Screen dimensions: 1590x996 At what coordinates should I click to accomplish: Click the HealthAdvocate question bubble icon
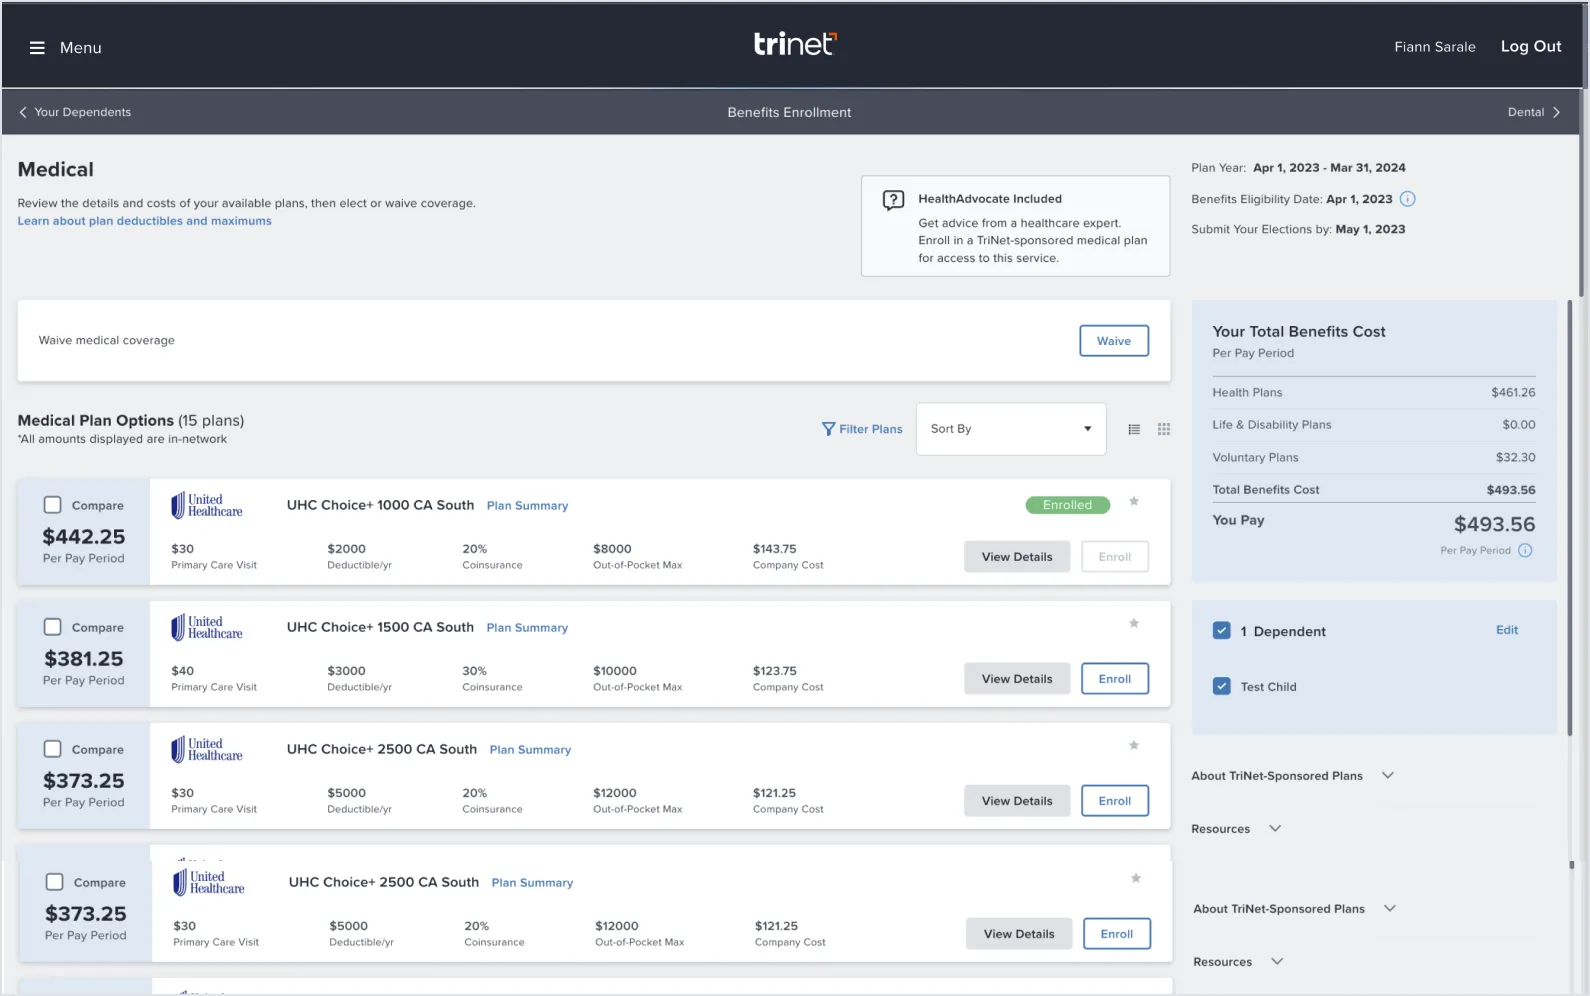pyautogui.click(x=893, y=200)
